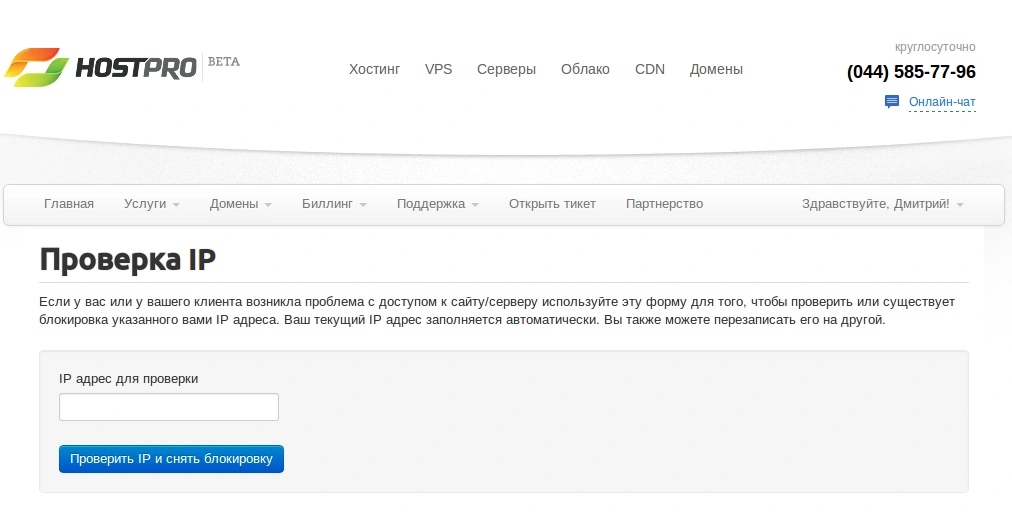This screenshot has height=517, width=1012.
Task: Click Проверить IP и снять блокировку button
Action: [x=171, y=459]
